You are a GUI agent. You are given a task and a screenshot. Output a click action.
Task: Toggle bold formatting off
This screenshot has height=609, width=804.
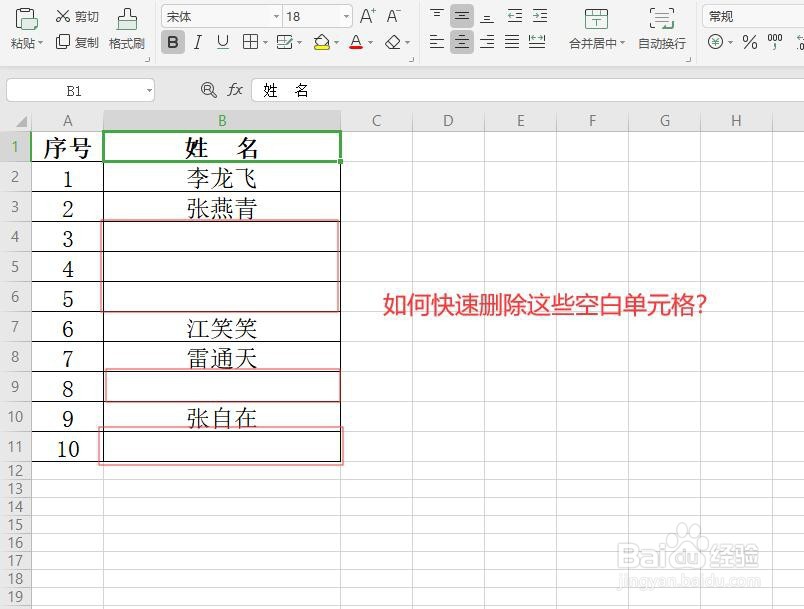coord(172,43)
